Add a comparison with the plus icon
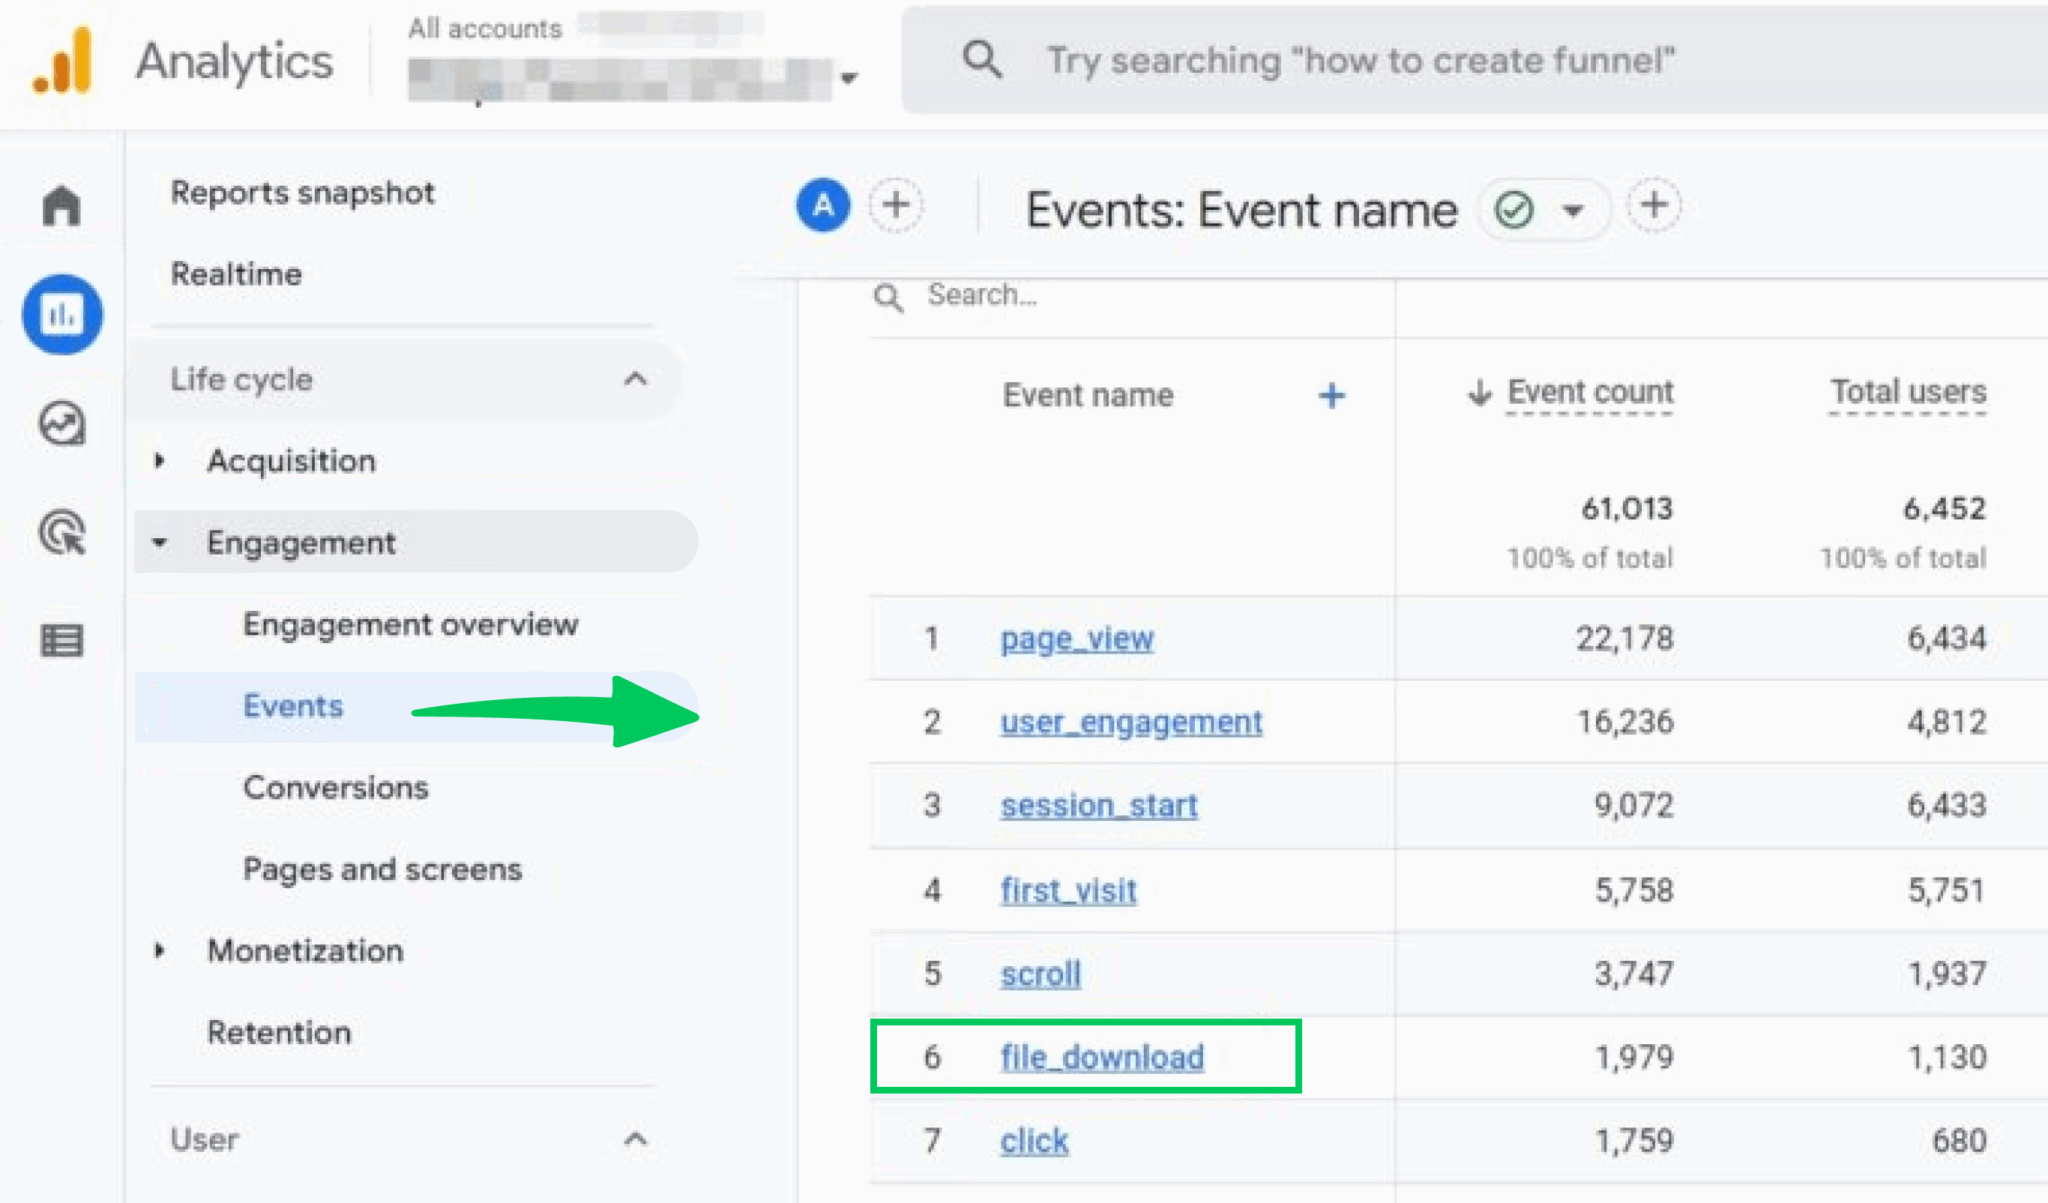 (x=896, y=204)
